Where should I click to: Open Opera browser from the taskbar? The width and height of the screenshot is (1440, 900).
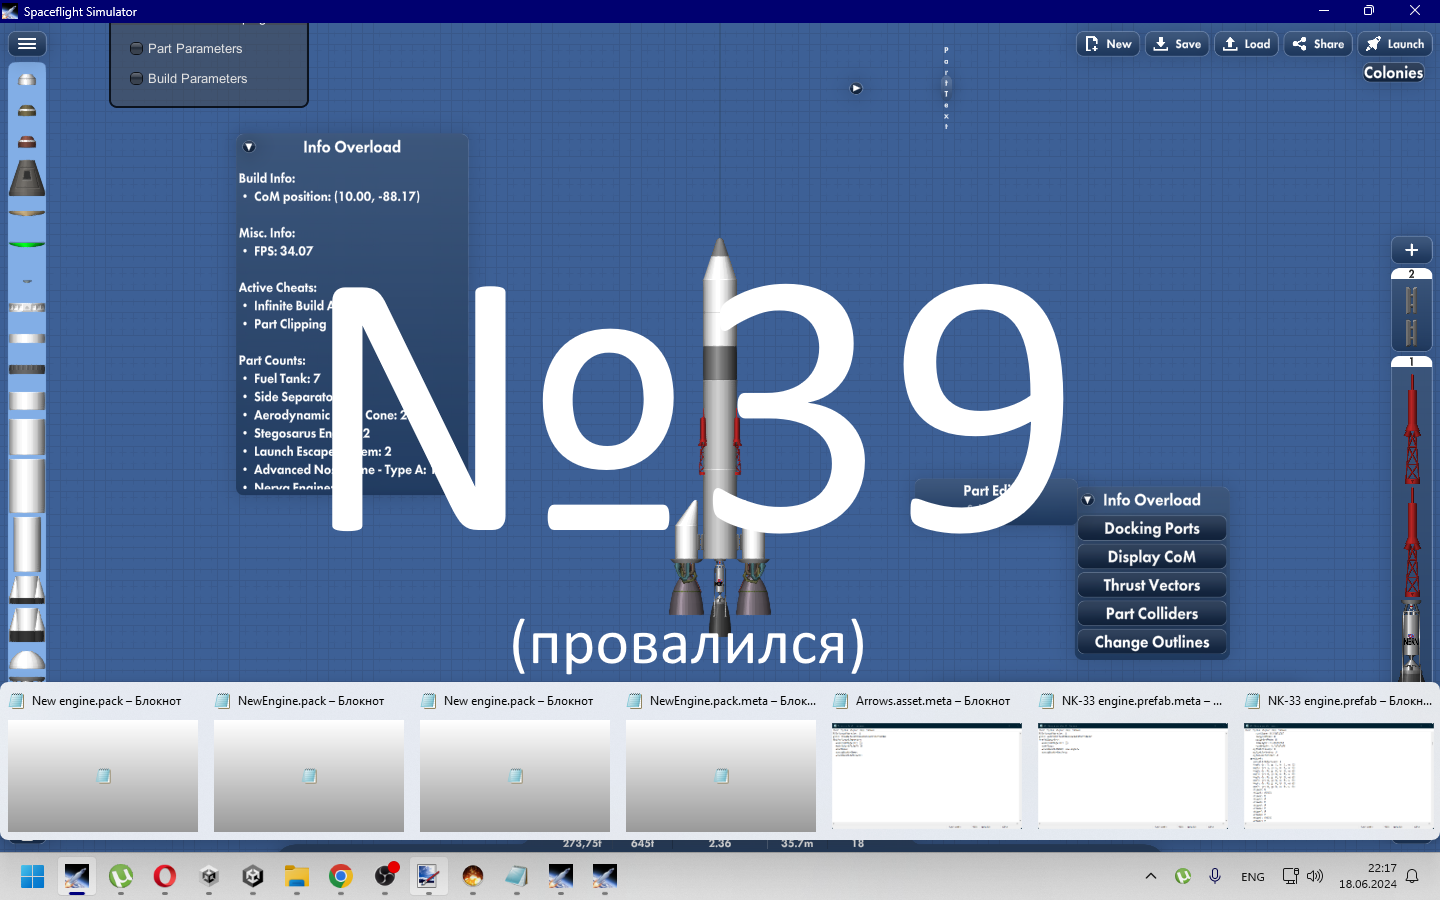pos(165,877)
